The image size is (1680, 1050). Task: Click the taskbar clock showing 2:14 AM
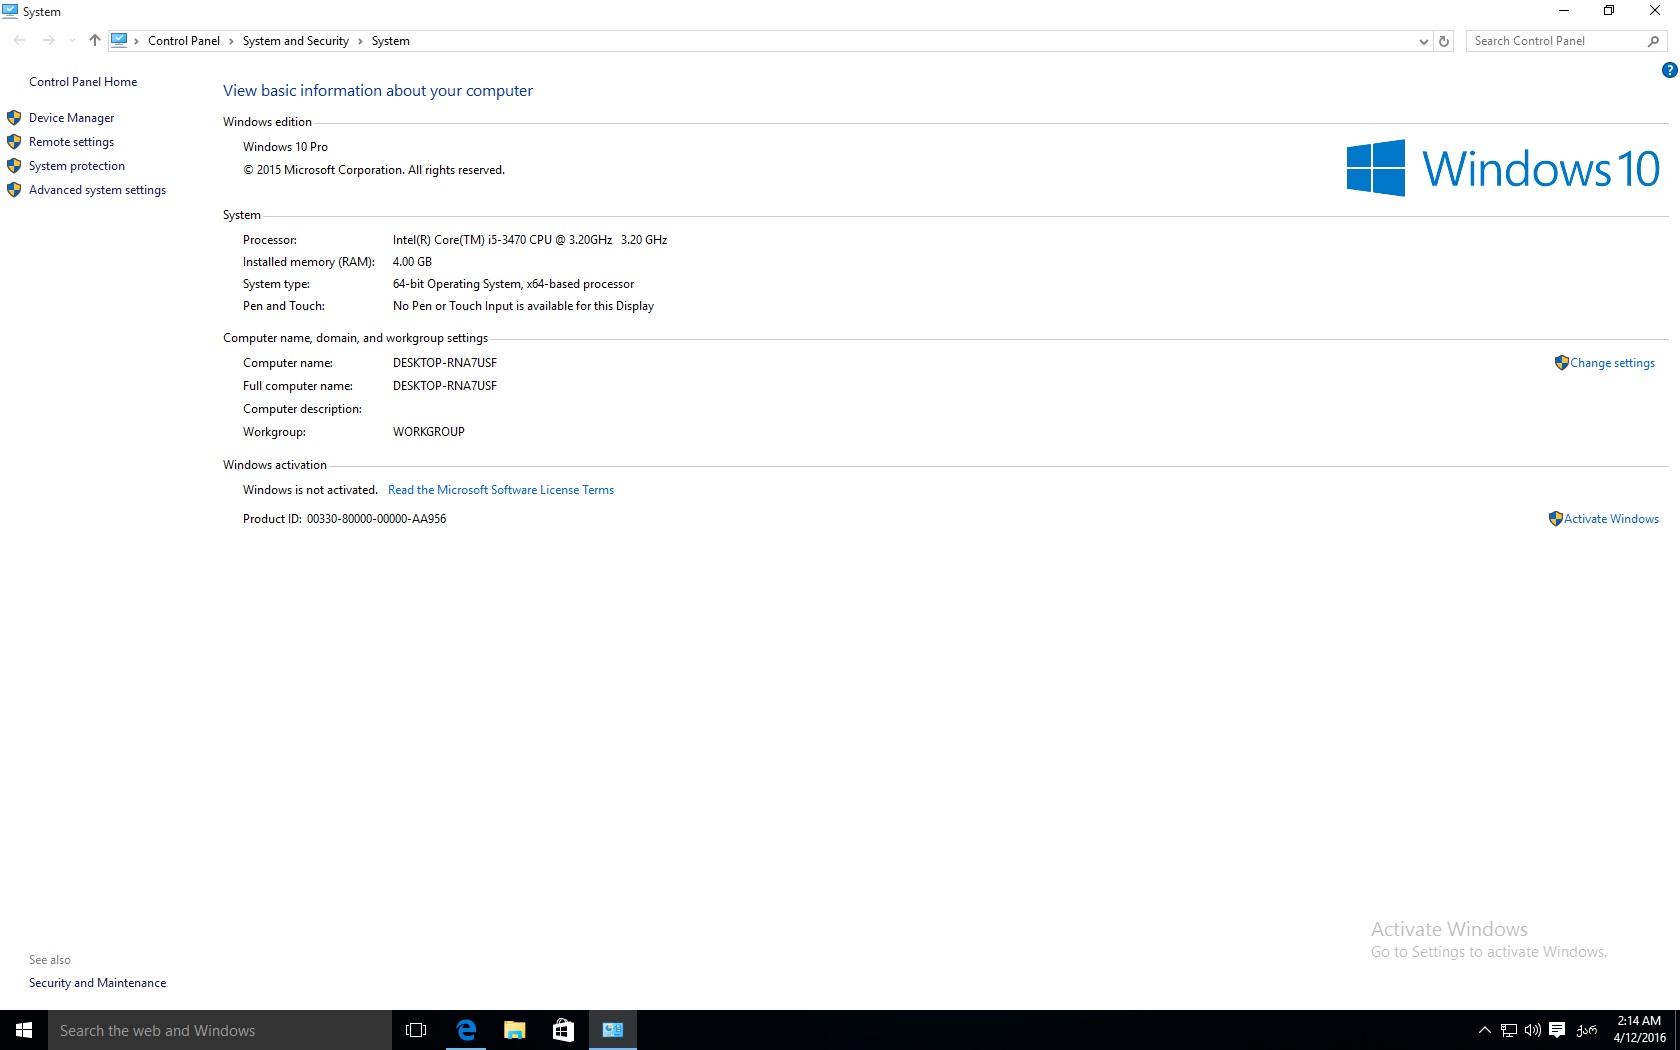pyautogui.click(x=1639, y=1030)
